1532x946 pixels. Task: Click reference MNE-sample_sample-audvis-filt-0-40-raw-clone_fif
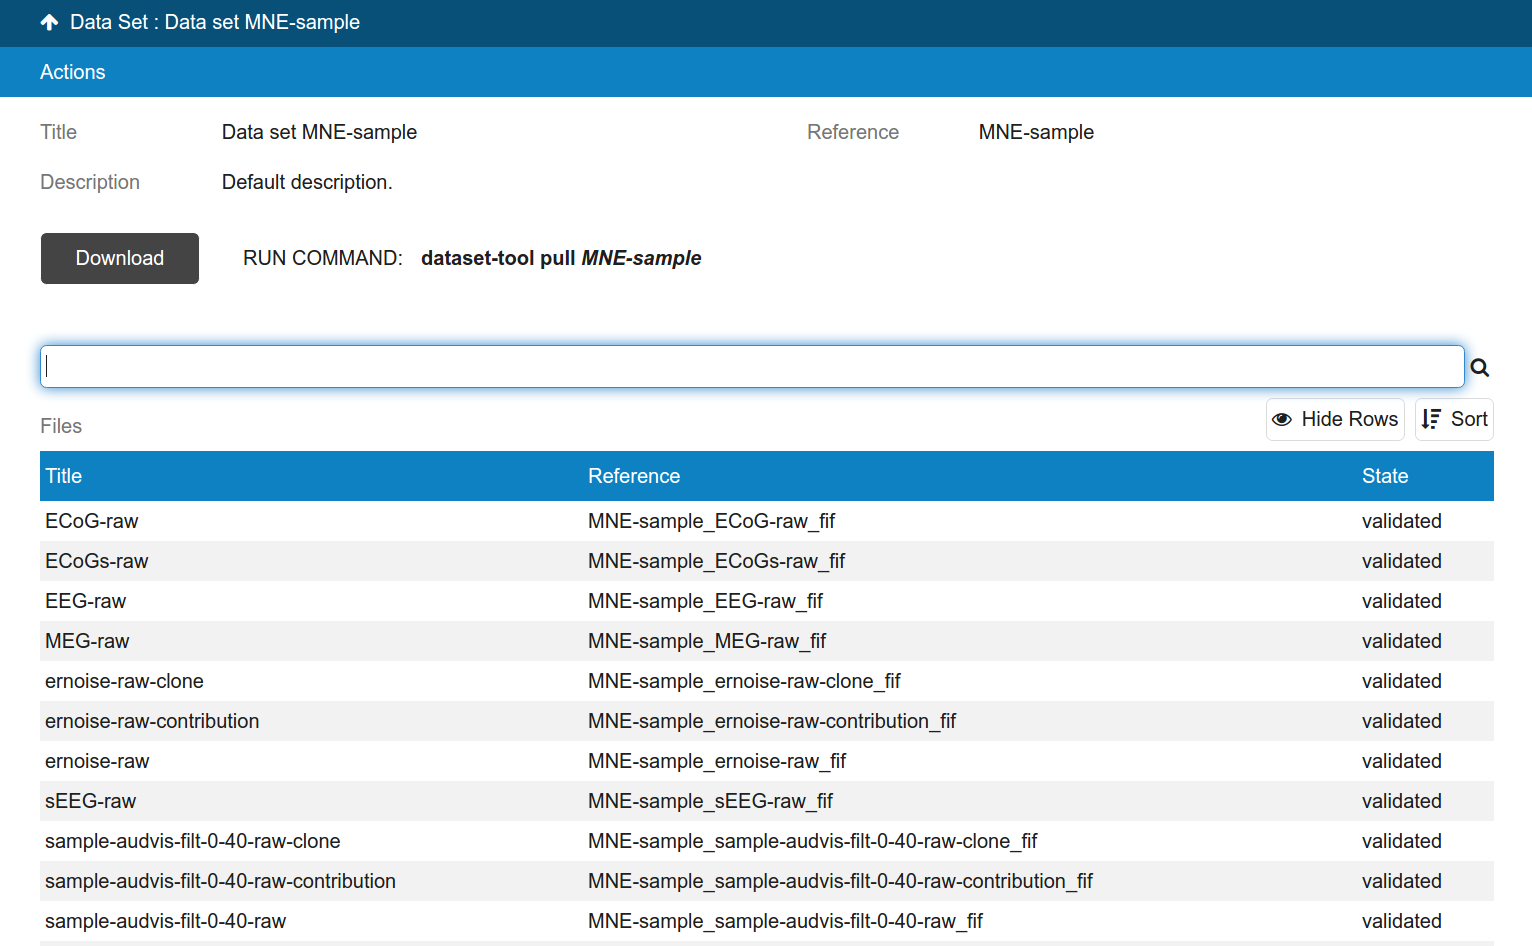pos(813,841)
